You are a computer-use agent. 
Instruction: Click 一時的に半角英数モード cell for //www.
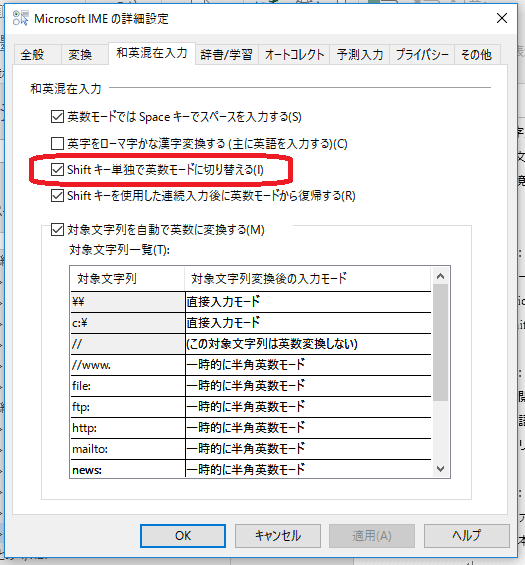pyautogui.click(x=308, y=365)
